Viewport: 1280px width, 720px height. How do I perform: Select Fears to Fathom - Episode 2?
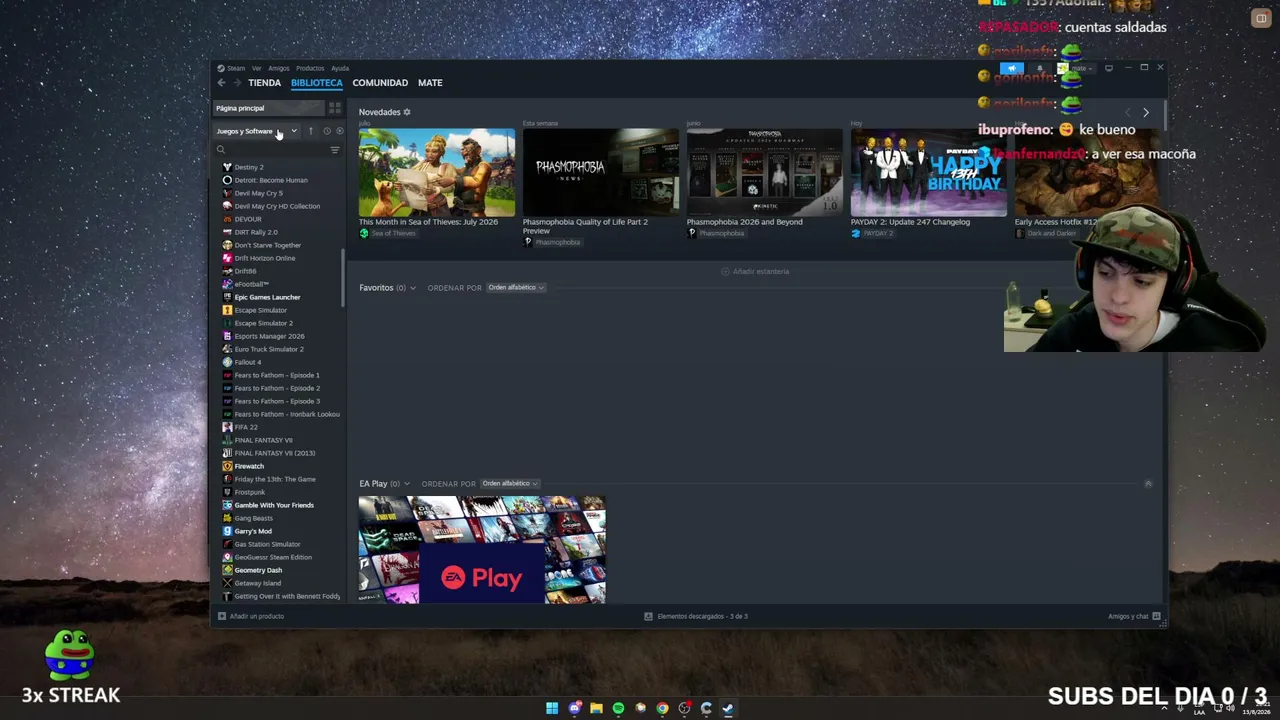pos(277,388)
